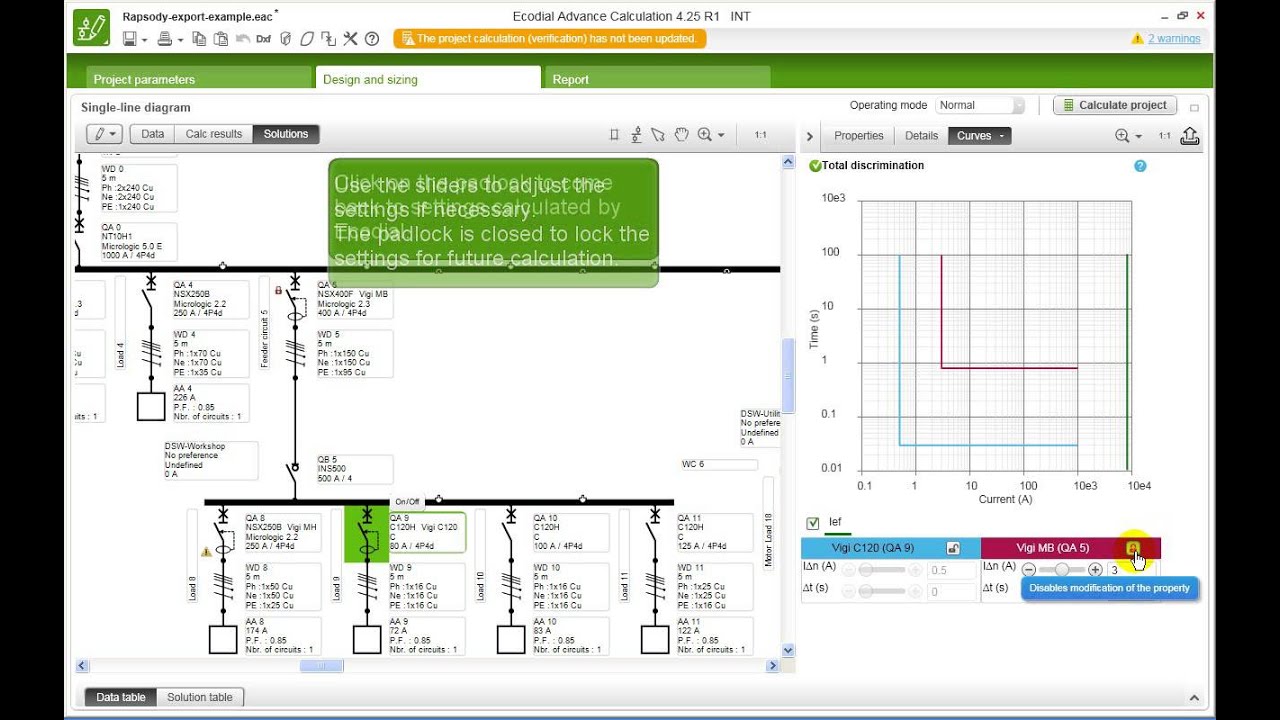Click the Ecodial application logo button

(x=91, y=27)
